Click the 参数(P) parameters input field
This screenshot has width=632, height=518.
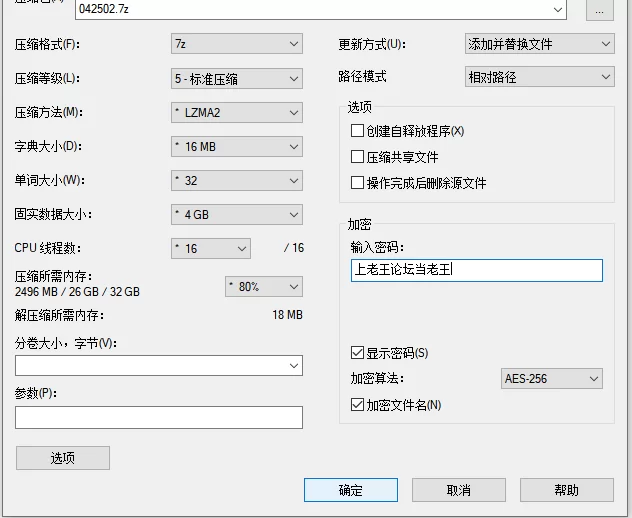(x=159, y=417)
